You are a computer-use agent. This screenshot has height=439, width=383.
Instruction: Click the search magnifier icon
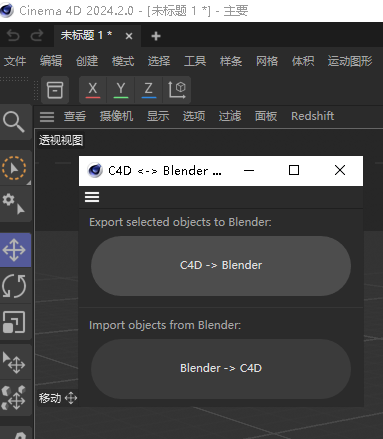(14, 122)
